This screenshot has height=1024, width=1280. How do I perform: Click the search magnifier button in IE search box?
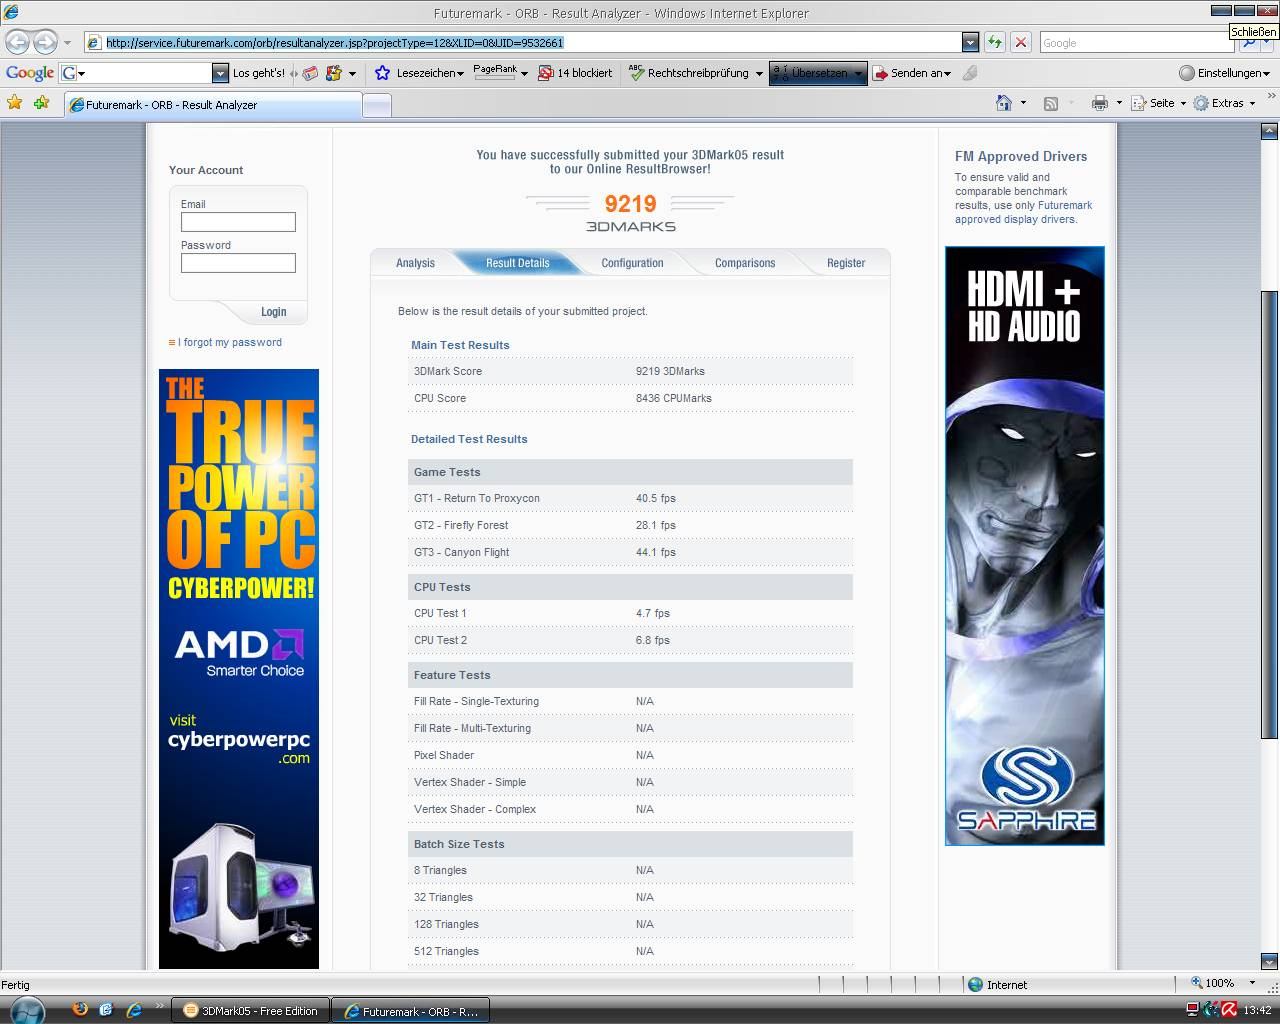(x=1248, y=44)
